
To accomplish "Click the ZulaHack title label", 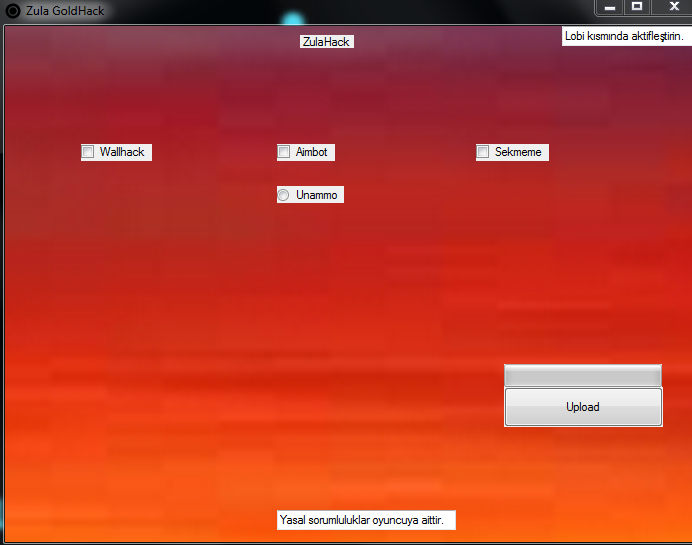I will point(327,41).
